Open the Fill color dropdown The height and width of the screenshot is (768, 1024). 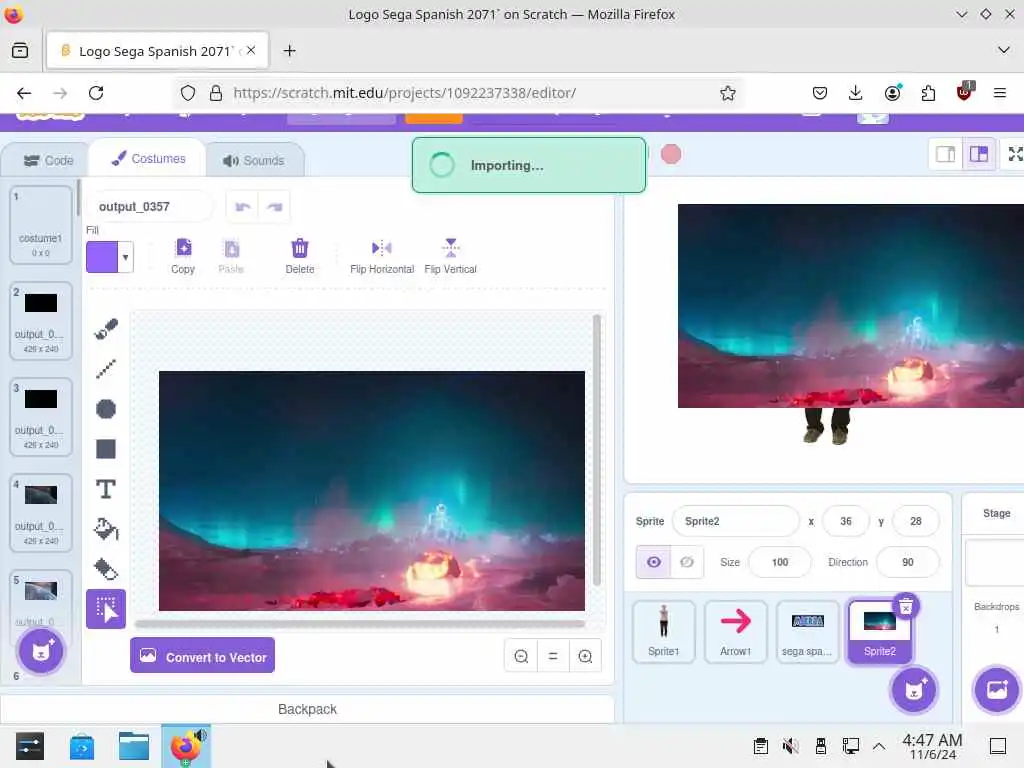(125, 257)
